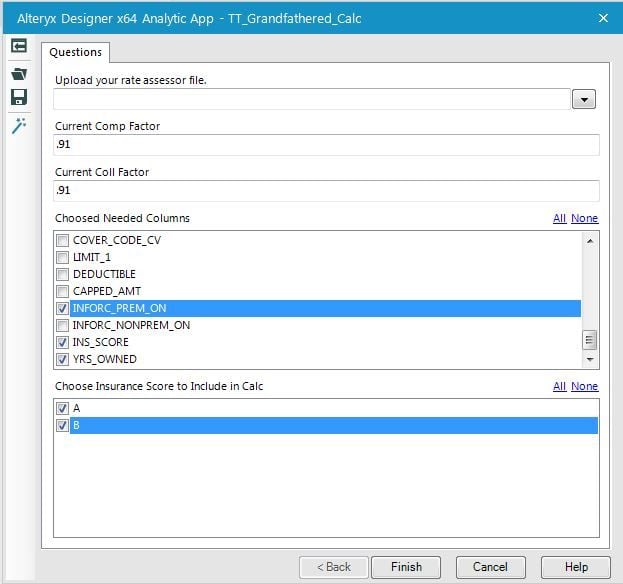Image resolution: width=623 pixels, height=584 pixels.
Task: Select None for insurance scores
Action: (584, 386)
